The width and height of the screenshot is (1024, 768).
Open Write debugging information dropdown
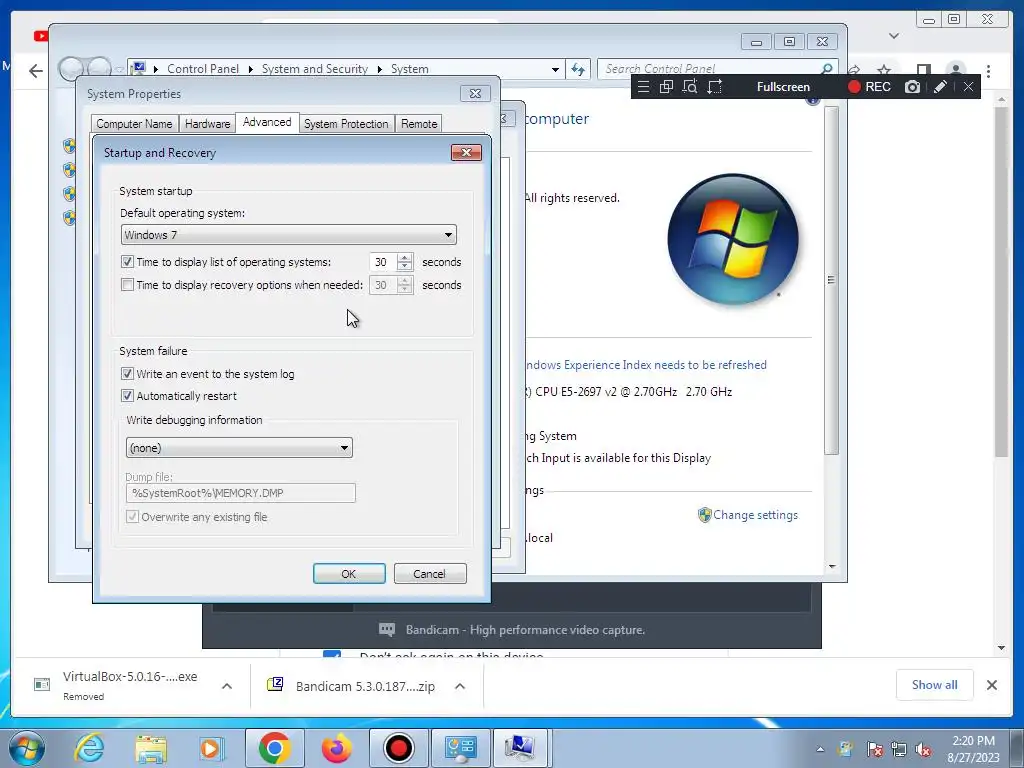pyautogui.click(x=239, y=448)
